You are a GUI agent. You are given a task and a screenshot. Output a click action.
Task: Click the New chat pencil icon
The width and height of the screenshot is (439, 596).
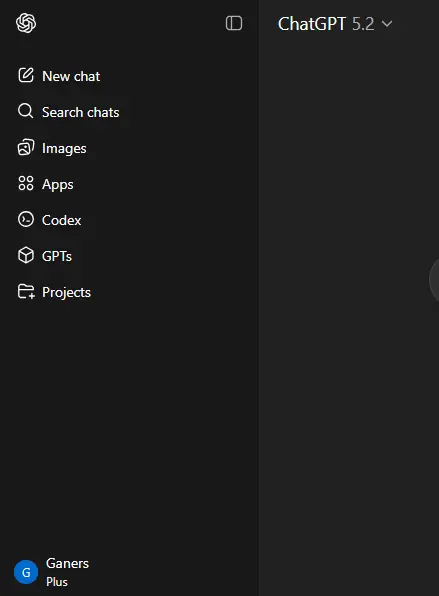tap(26, 75)
